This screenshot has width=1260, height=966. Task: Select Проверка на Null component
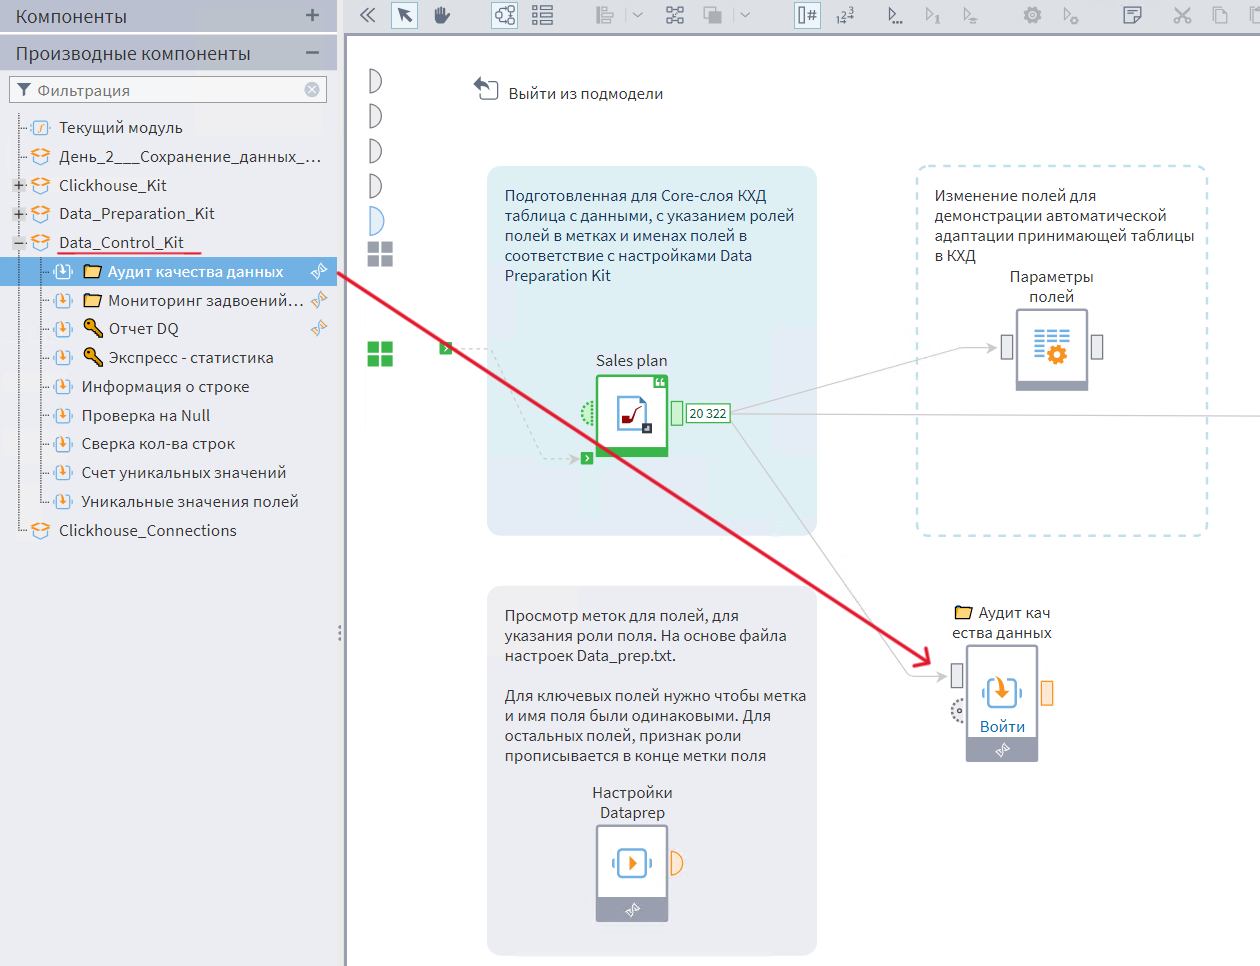145,415
